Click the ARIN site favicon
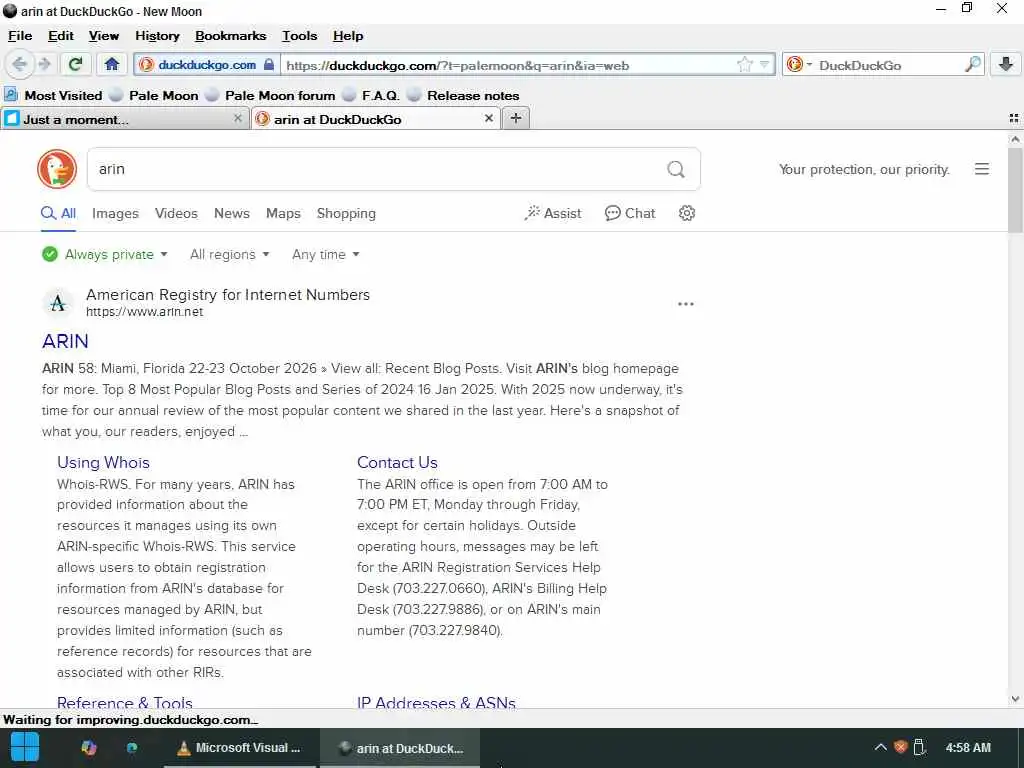 coord(57,303)
